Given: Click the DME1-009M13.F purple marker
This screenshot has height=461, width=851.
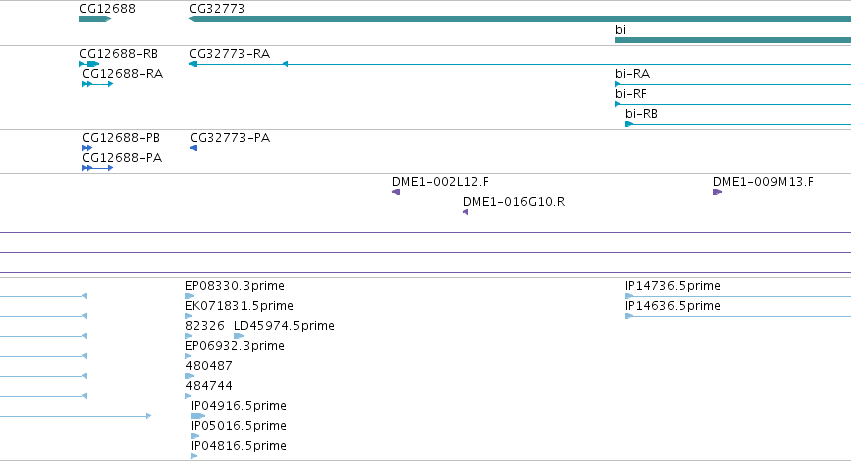Looking at the screenshot, I should point(717,192).
